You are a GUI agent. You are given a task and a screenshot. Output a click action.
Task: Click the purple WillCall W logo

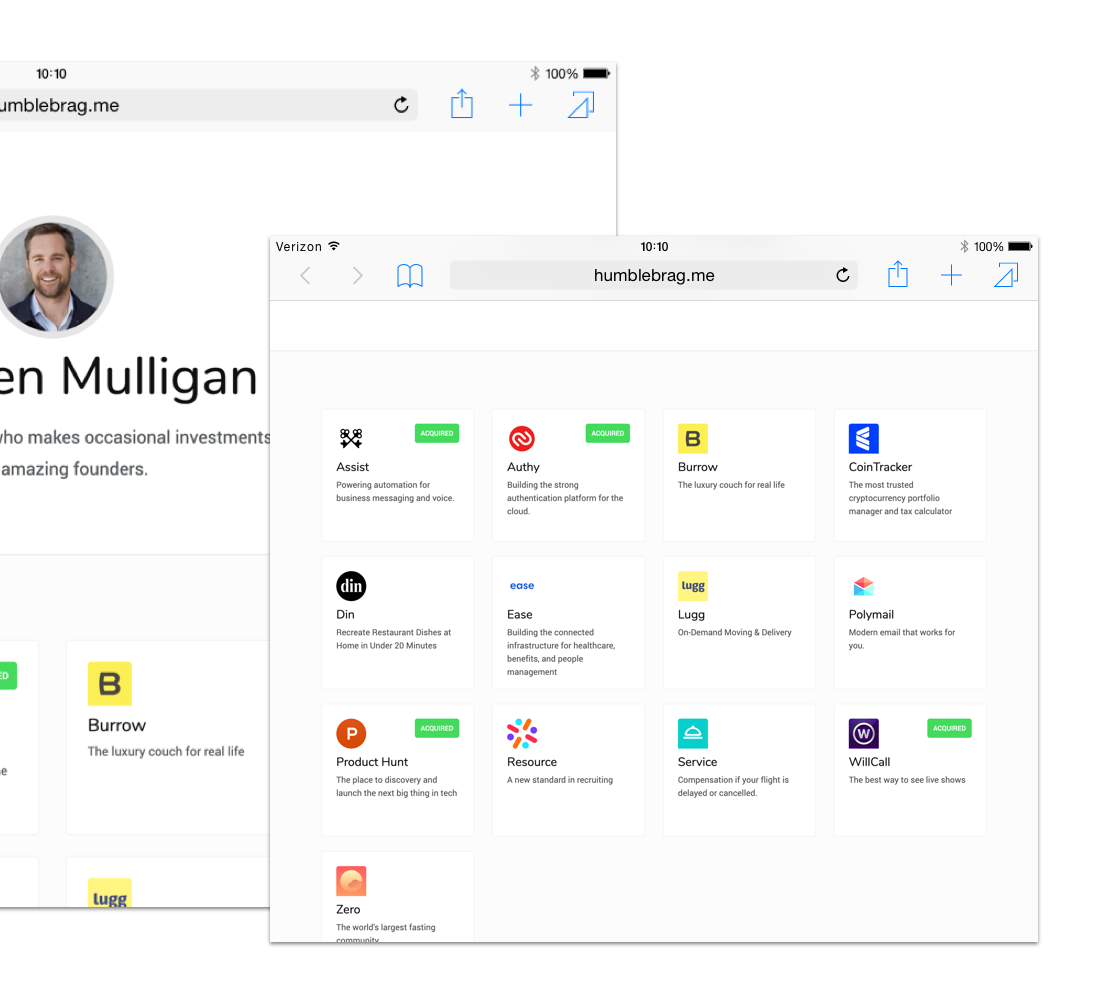pyautogui.click(x=864, y=733)
